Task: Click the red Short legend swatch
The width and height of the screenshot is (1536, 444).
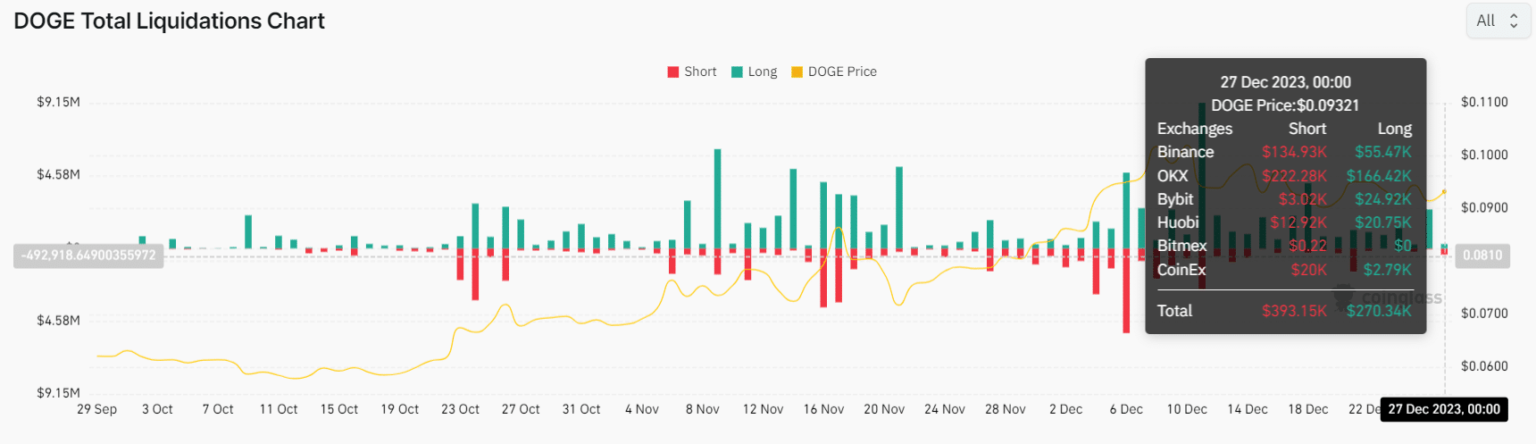Action: tap(673, 72)
